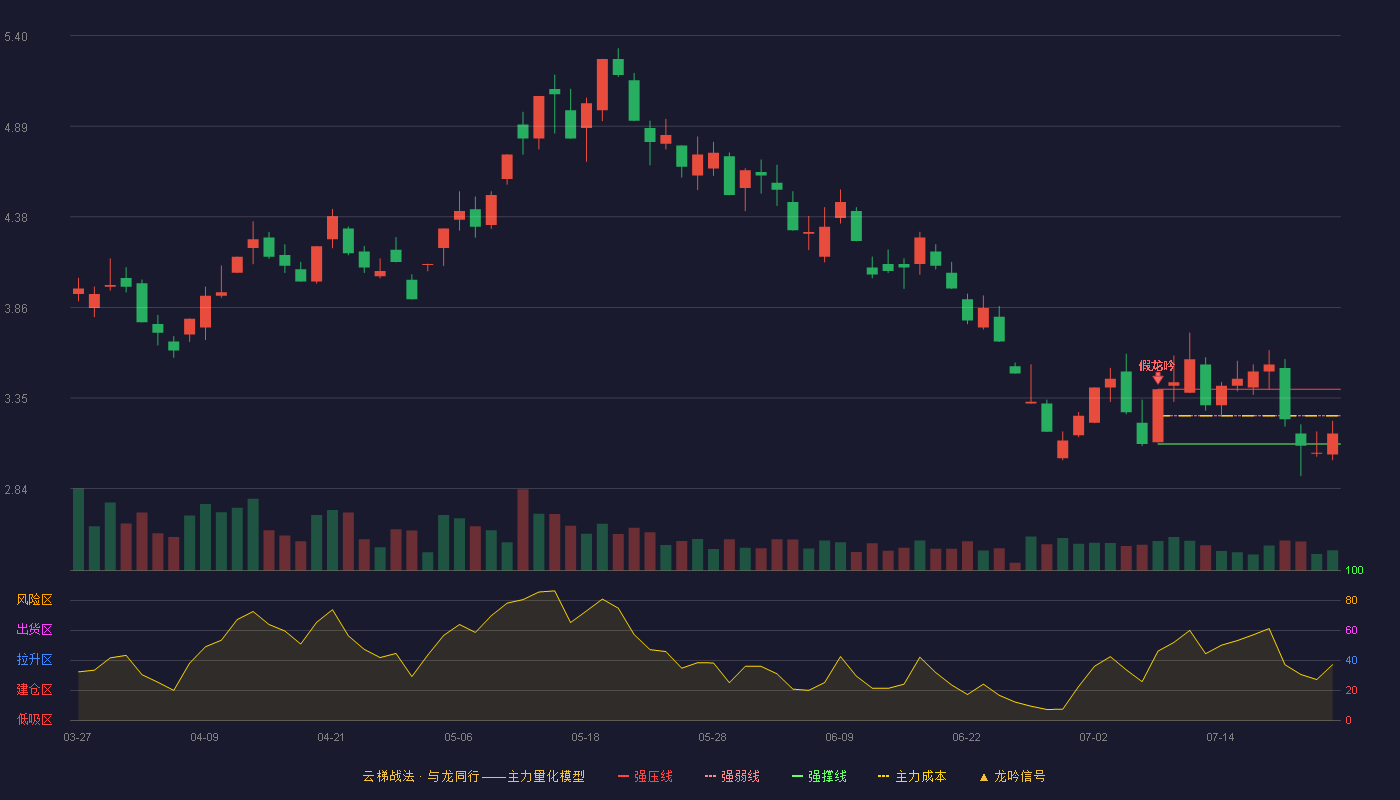The image size is (1400, 800).
Task: Toggle the 云梯战法 主力量化模型 legend entry
Action: coord(473,776)
